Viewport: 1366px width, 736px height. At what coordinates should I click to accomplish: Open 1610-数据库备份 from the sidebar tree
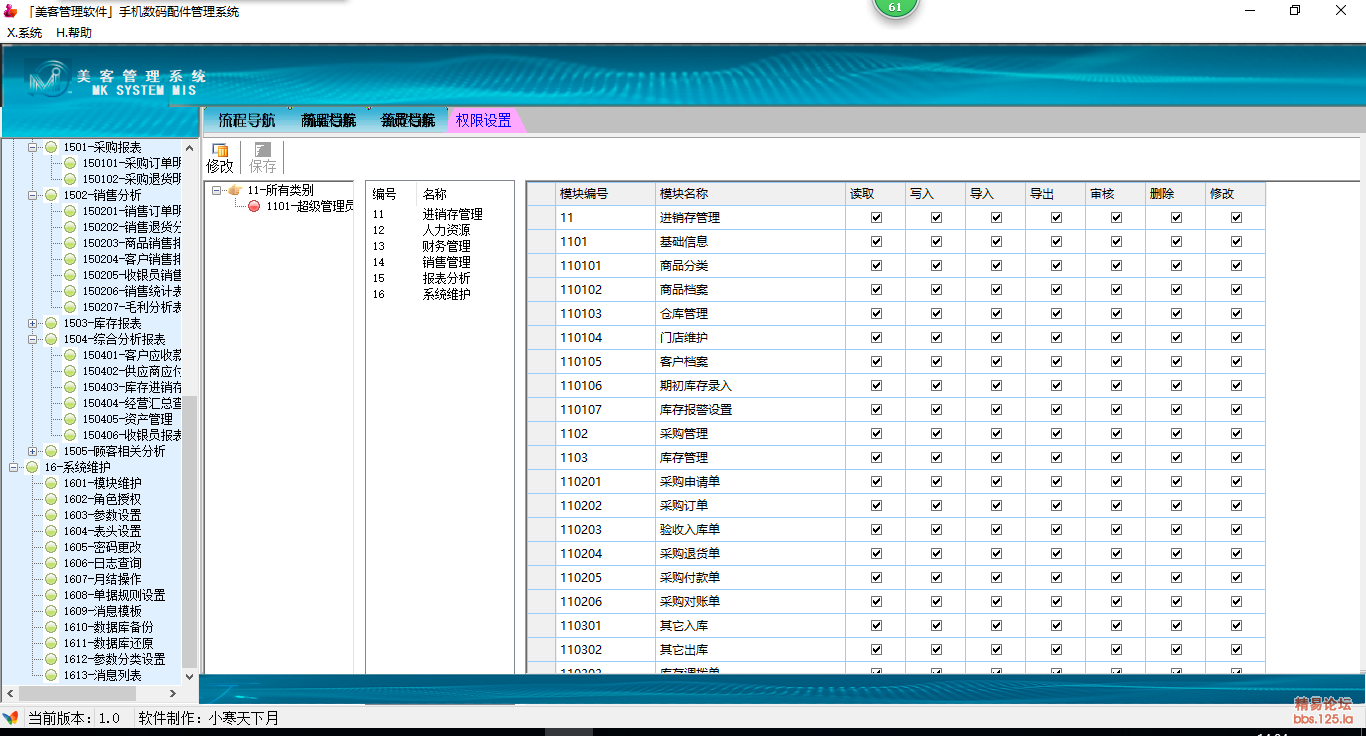coord(108,627)
